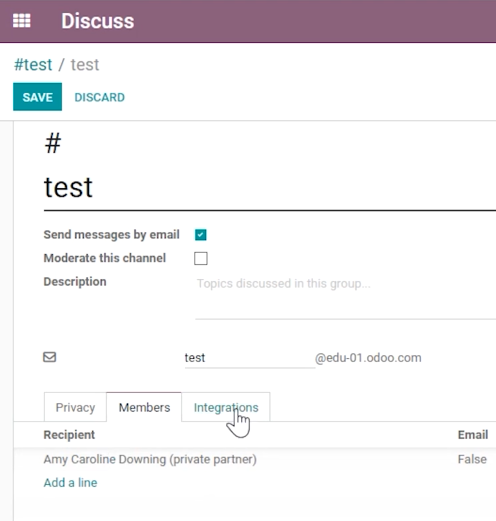Select Amy Caroline Downing member row
This screenshot has height=521, width=496.
coord(255,459)
